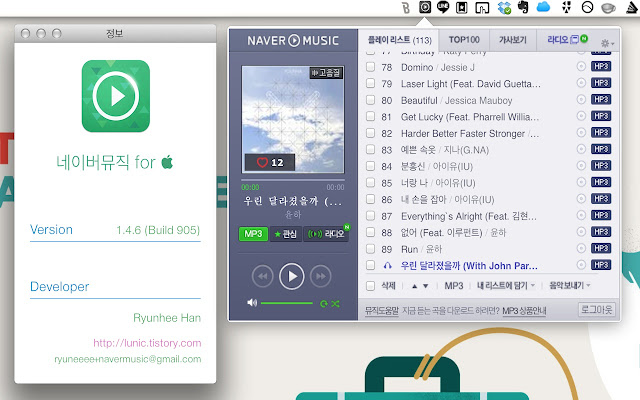The image size is (640, 400).
Task: Click the MP3 badge for Domino
Action: [x=601, y=67]
